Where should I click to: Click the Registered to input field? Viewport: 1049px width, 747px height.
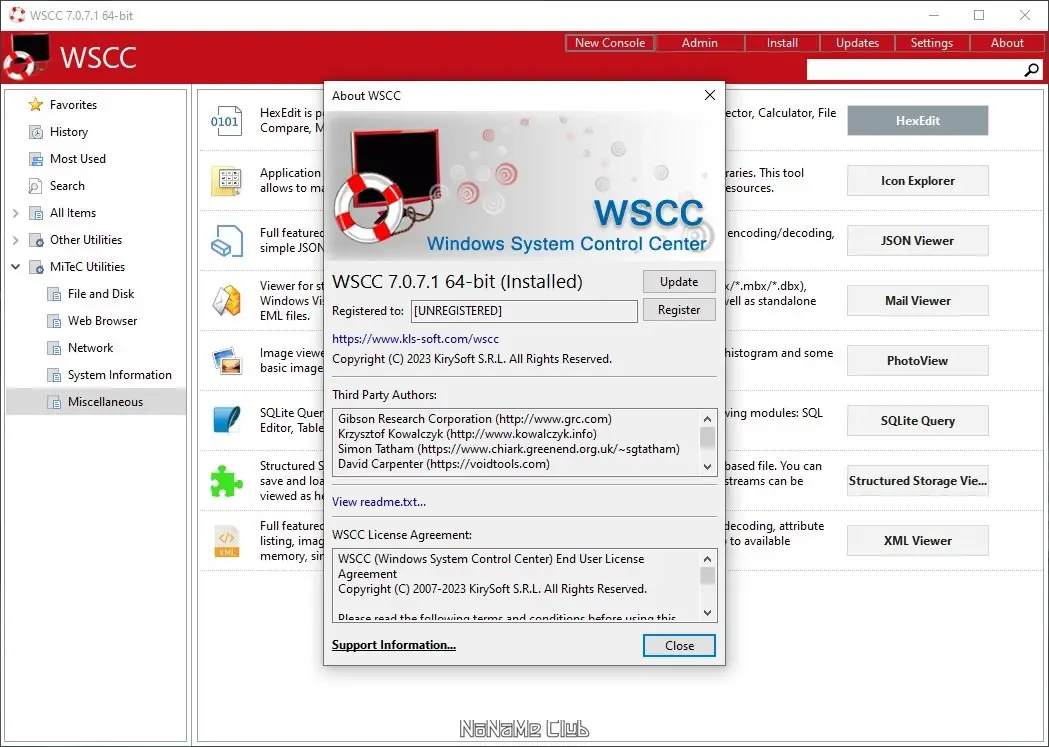[x=524, y=311]
